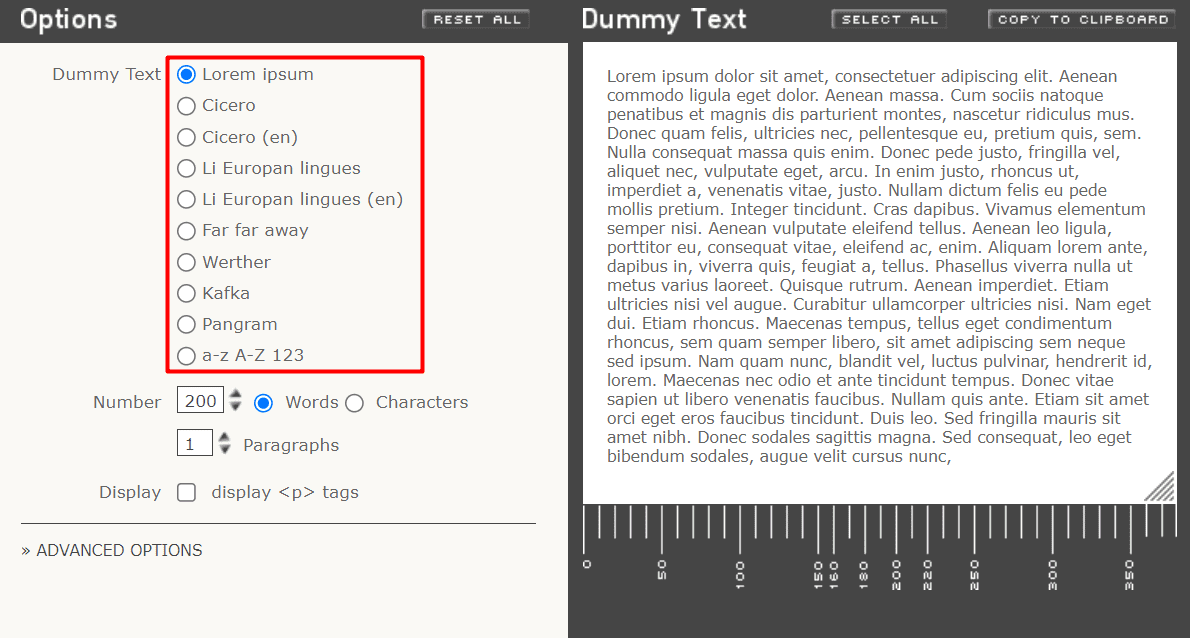Switch count unit to Characters
The width and height of the screenshot is (1190, 638).
tap(354, 403)
